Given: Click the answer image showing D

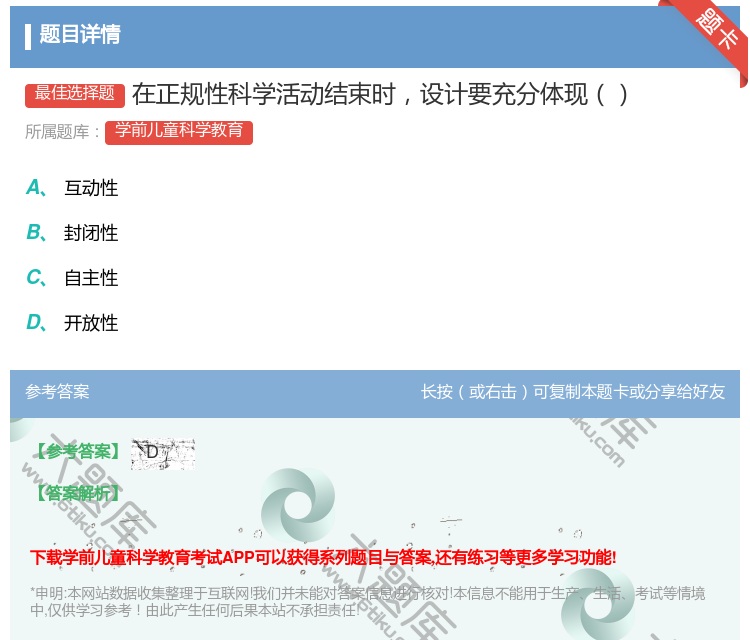Looking at the screenshot, I should (163, 453).
